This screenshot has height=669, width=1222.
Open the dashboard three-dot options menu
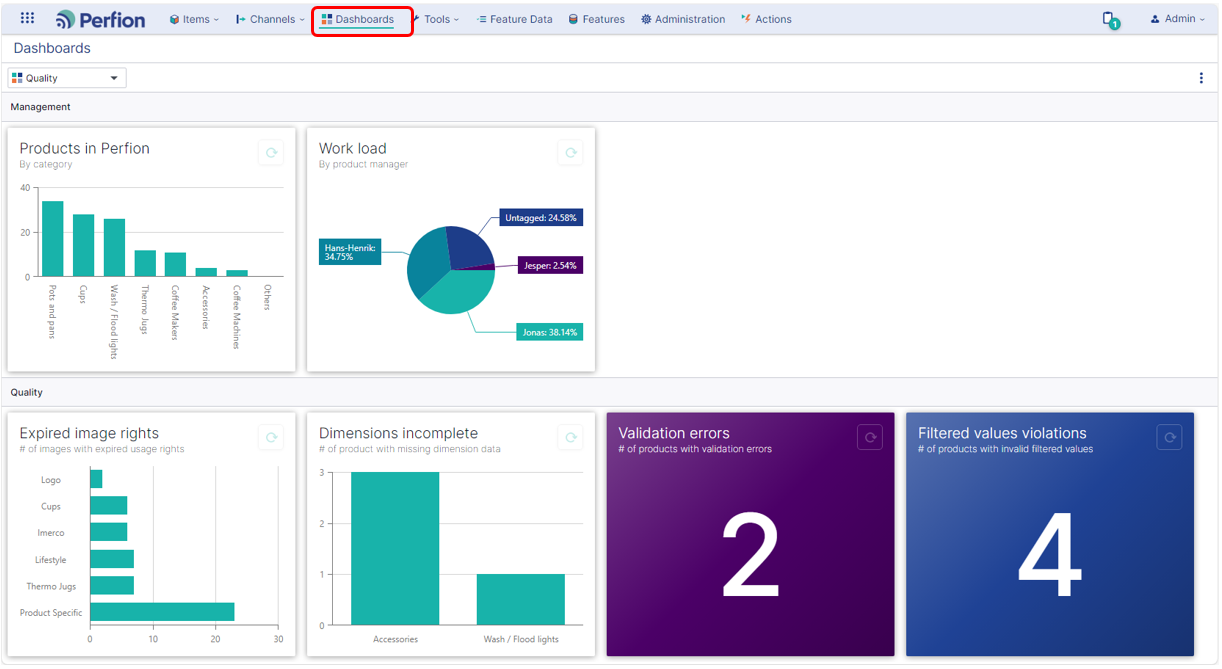click(1201, 78)
